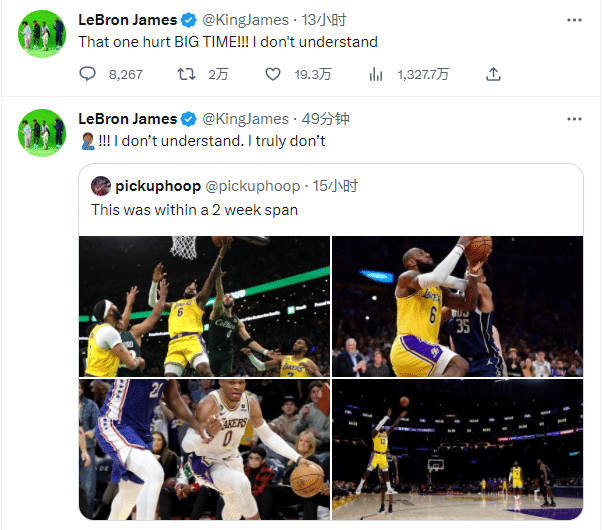The height and width of the screenshot is (530, 604).
Task: Open pickuphoop name in quoted tweet
Action: pos(157,186)
